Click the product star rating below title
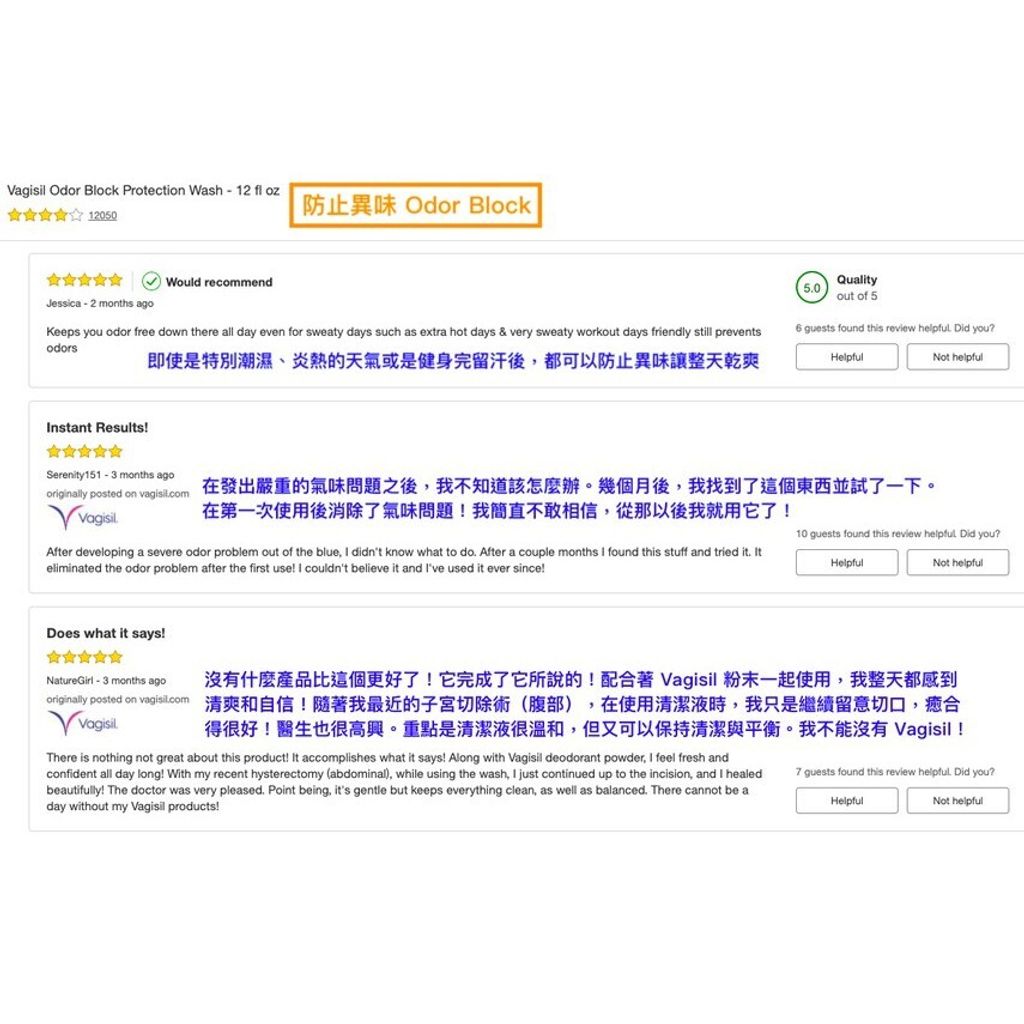Screen dimensions: 1024x1024 [x=45, y=215]
